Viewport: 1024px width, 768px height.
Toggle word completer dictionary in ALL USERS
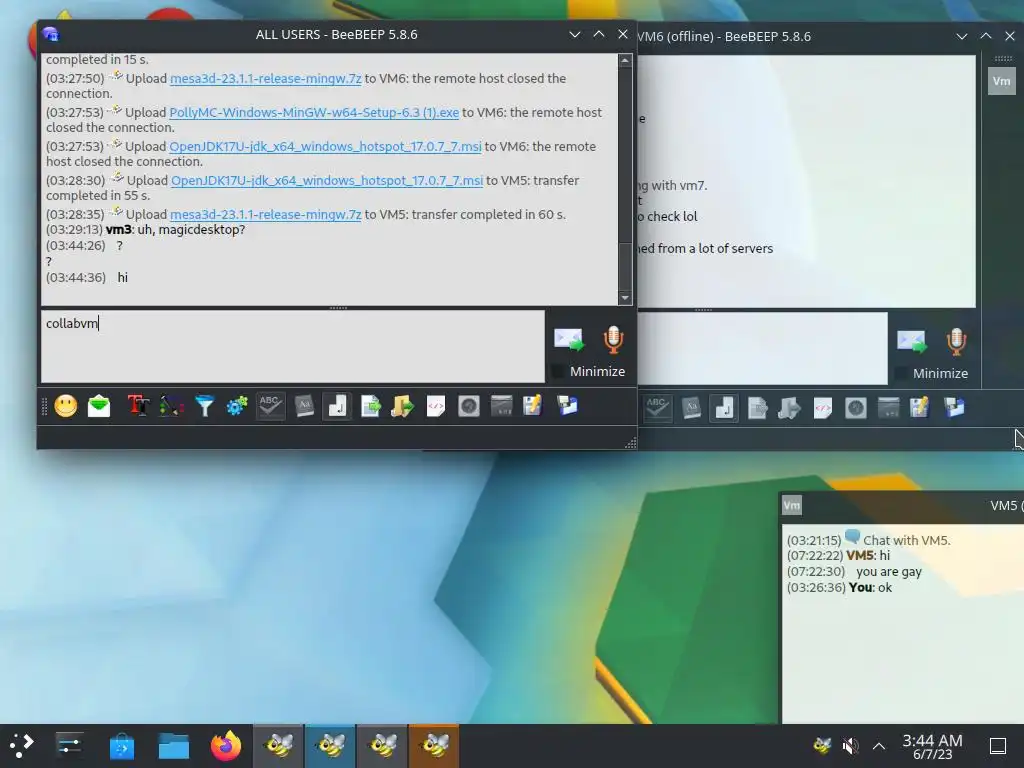[304, 406]
